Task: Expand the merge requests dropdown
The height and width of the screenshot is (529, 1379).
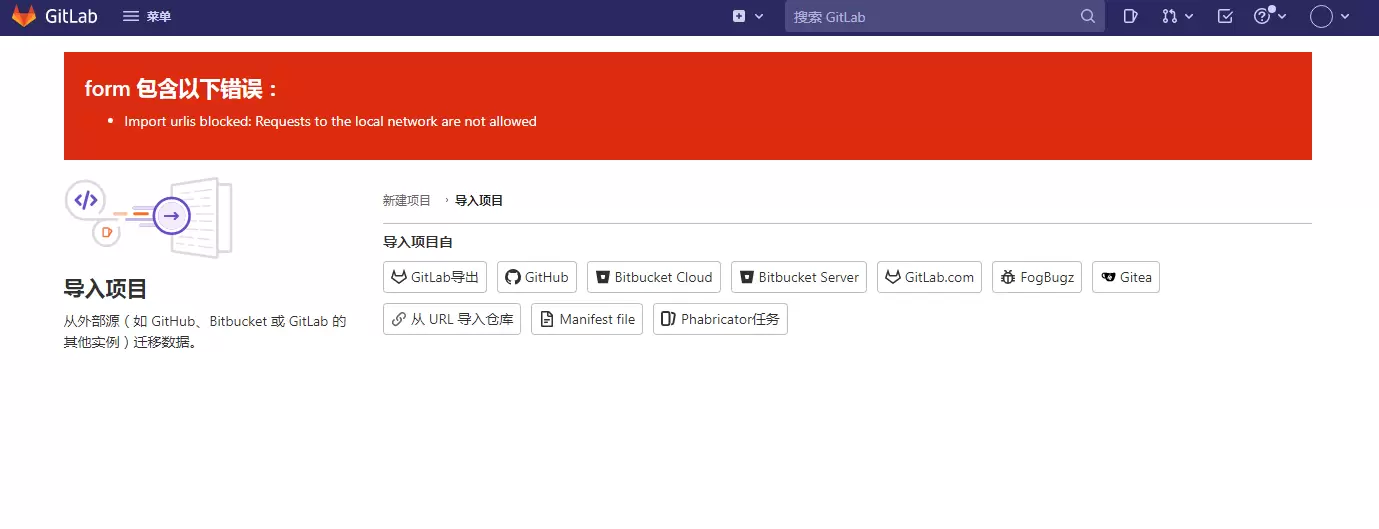Action: pos(1177,16)
